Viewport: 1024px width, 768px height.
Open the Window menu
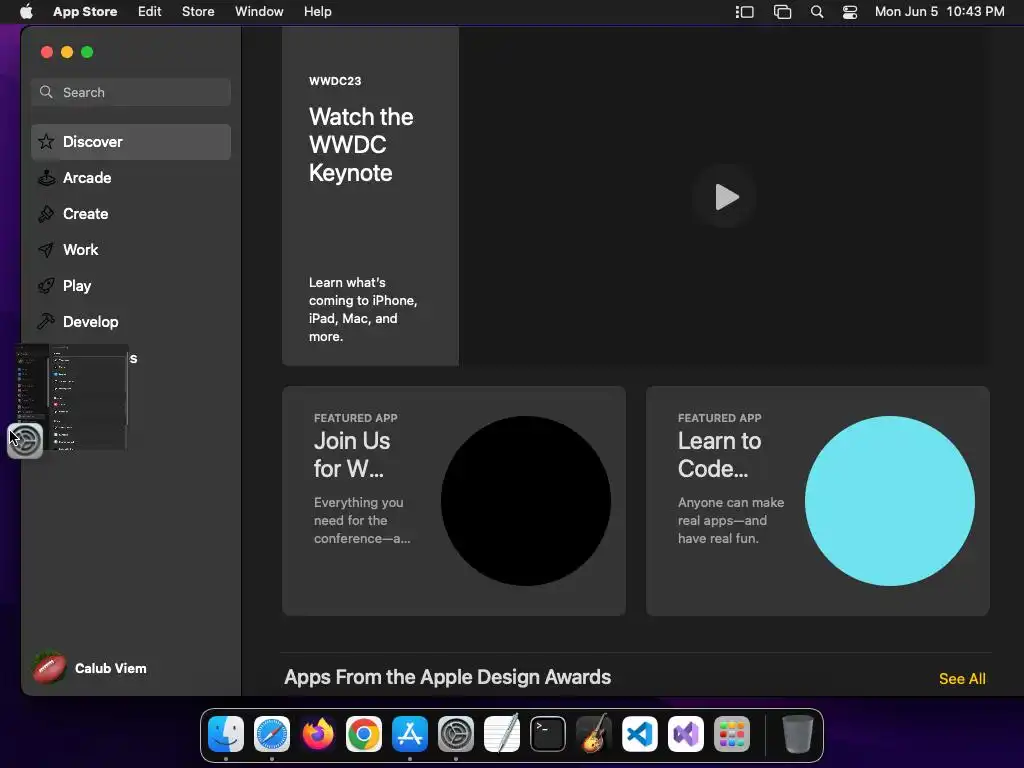pos(259,11)
